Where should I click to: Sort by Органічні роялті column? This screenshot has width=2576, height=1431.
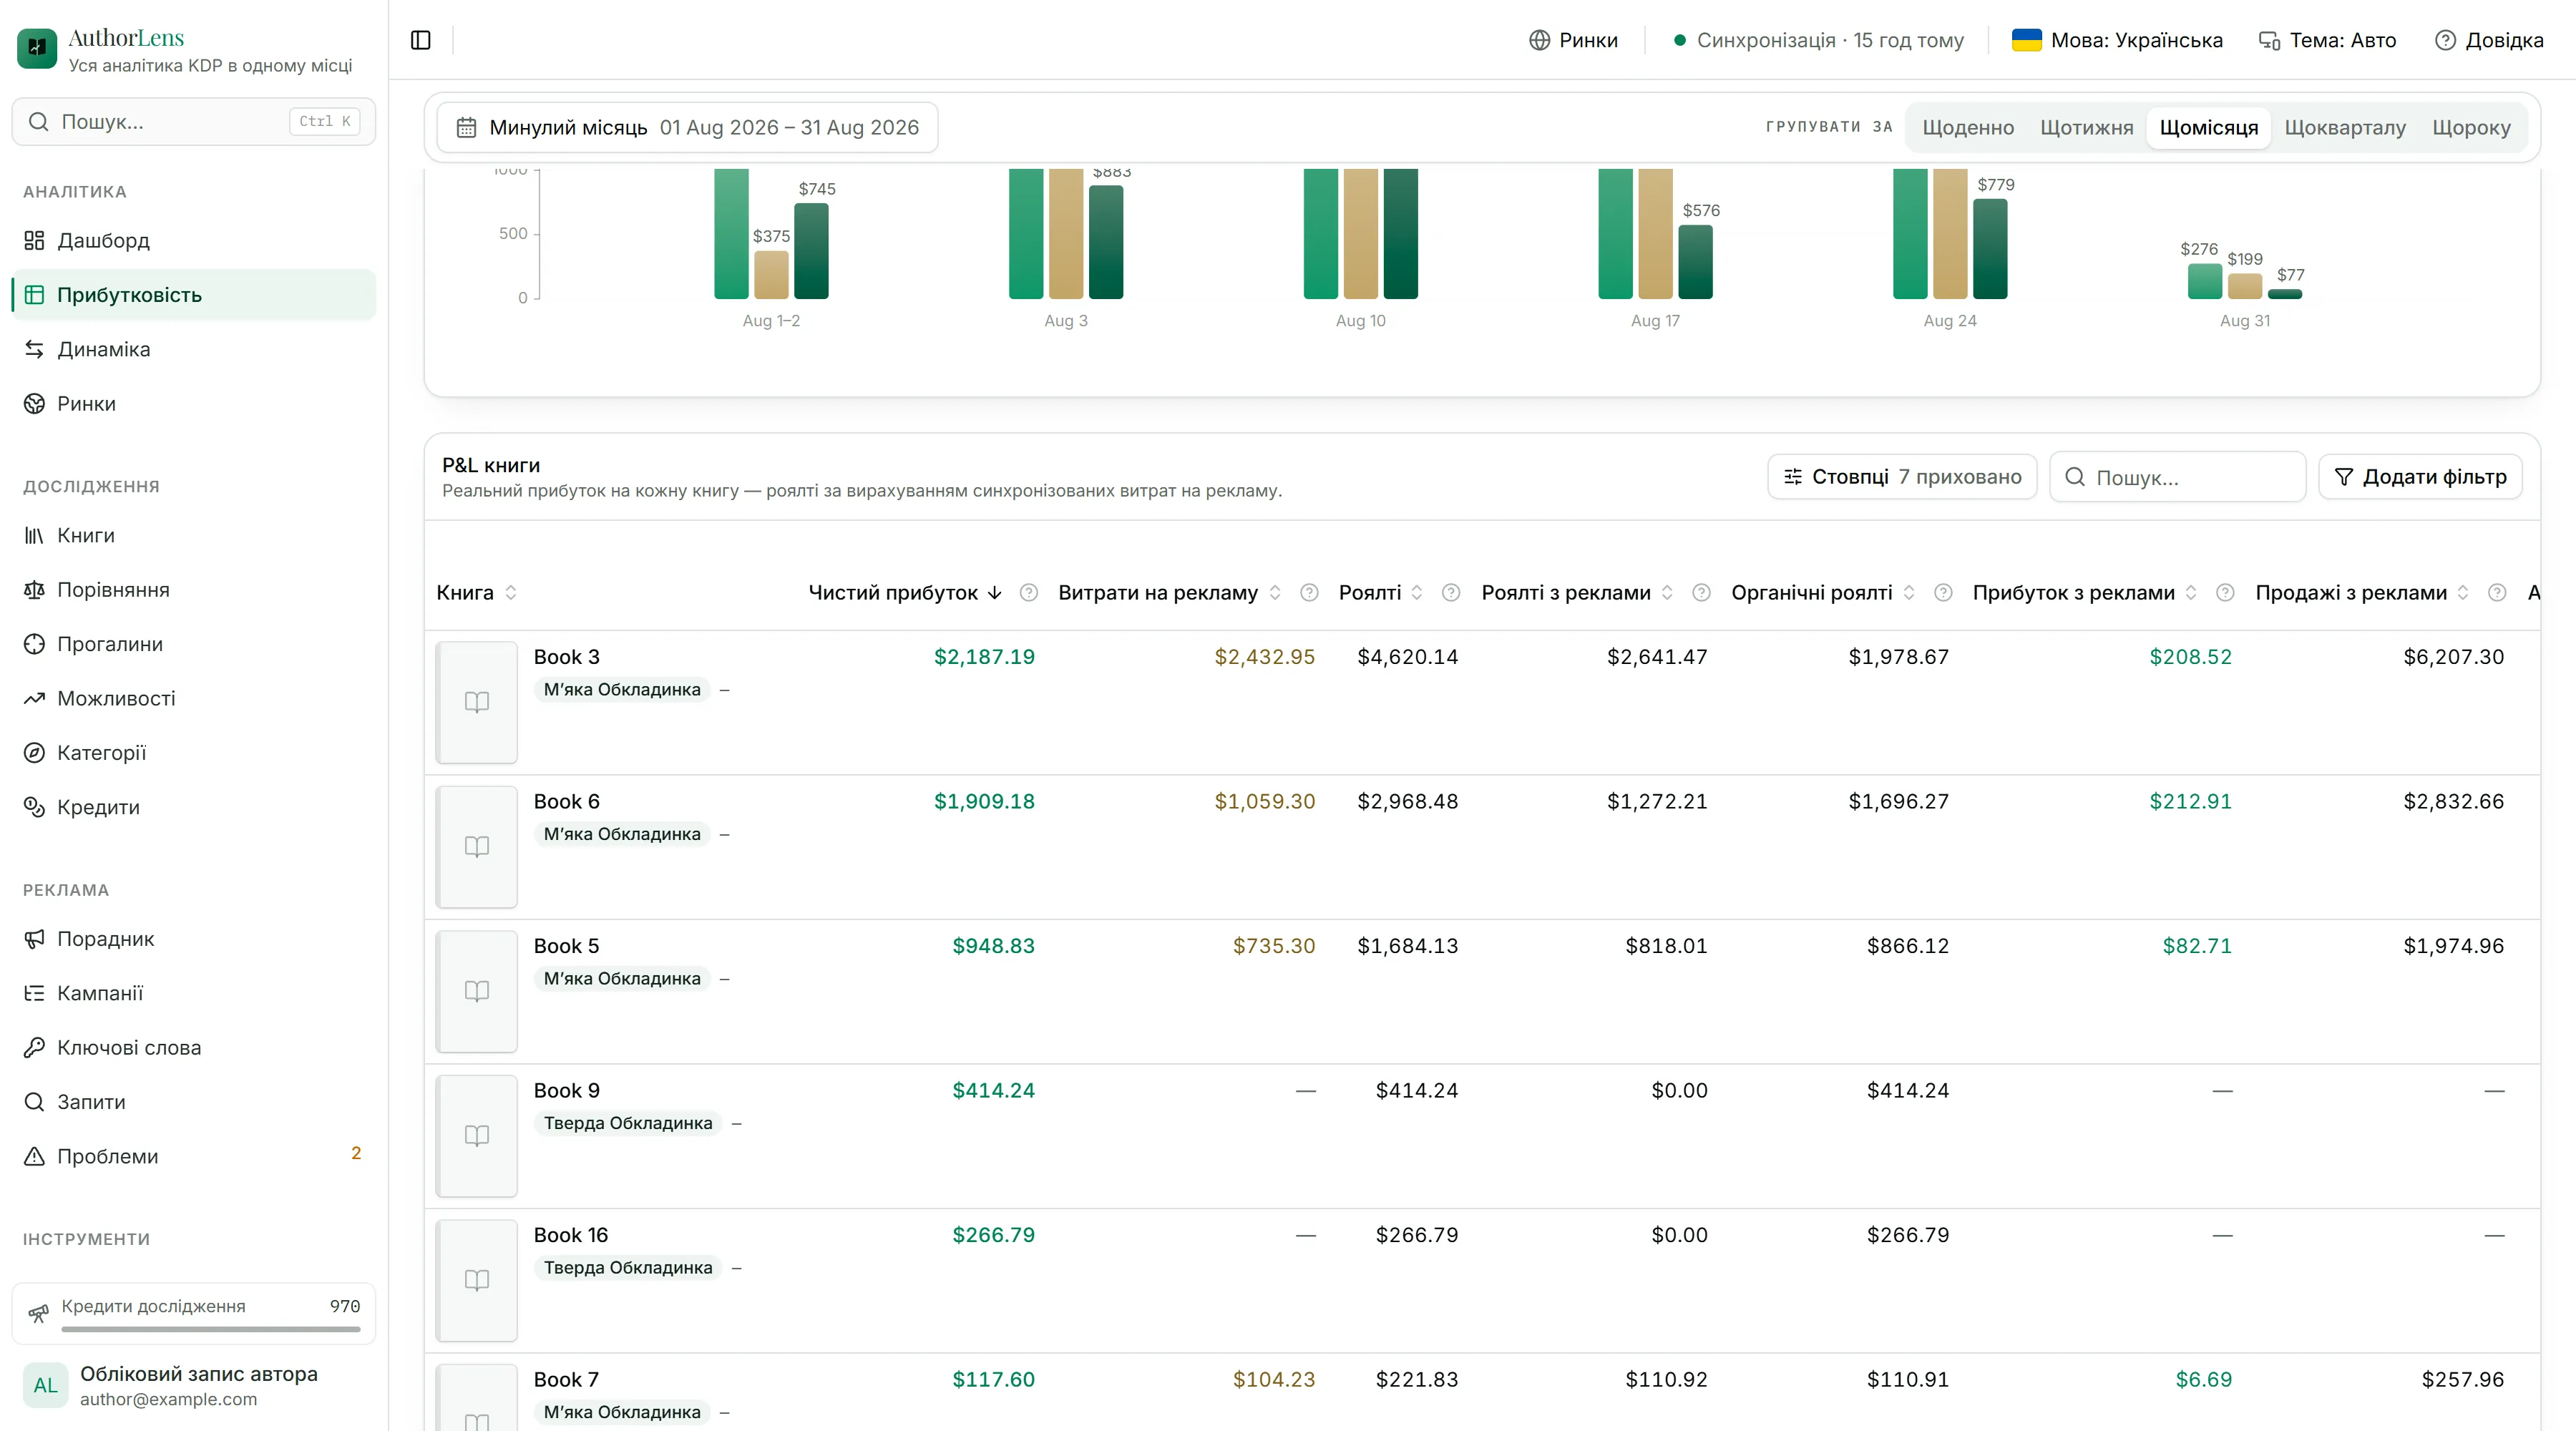[x=1823, y=592]
